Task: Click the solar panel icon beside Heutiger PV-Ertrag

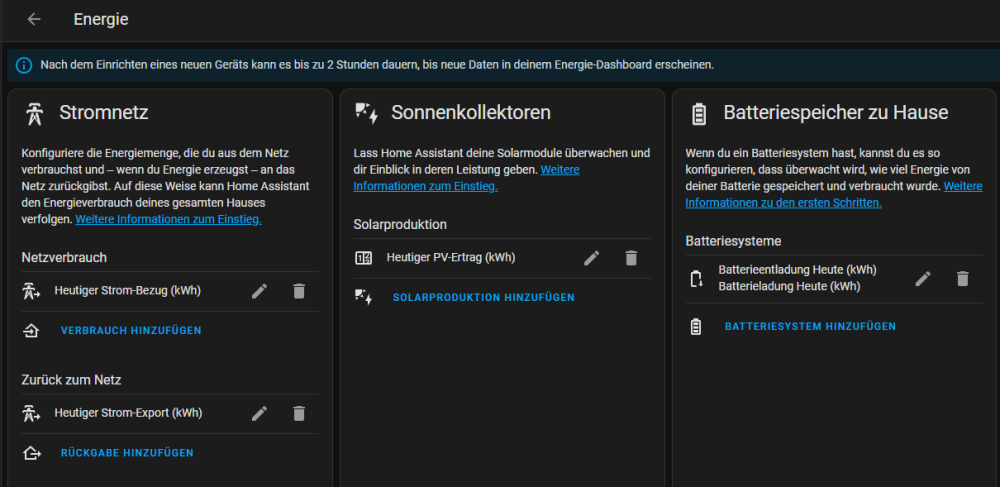Action: [x=363, y=258]
